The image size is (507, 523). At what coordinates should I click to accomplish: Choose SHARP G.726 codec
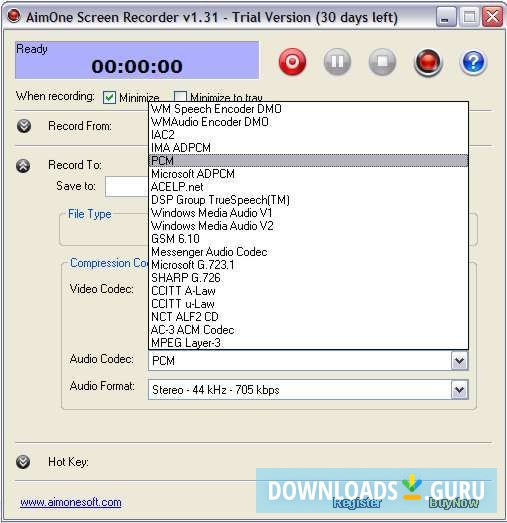point(309,278)
